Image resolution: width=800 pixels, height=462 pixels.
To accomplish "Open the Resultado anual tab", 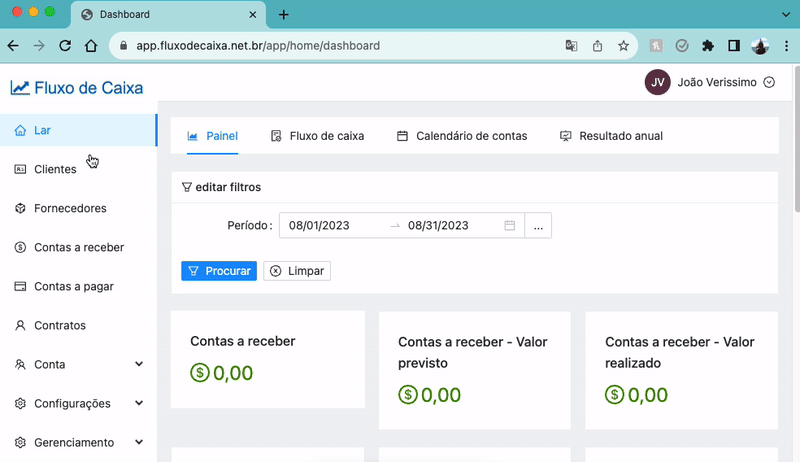I will (611, 136).
